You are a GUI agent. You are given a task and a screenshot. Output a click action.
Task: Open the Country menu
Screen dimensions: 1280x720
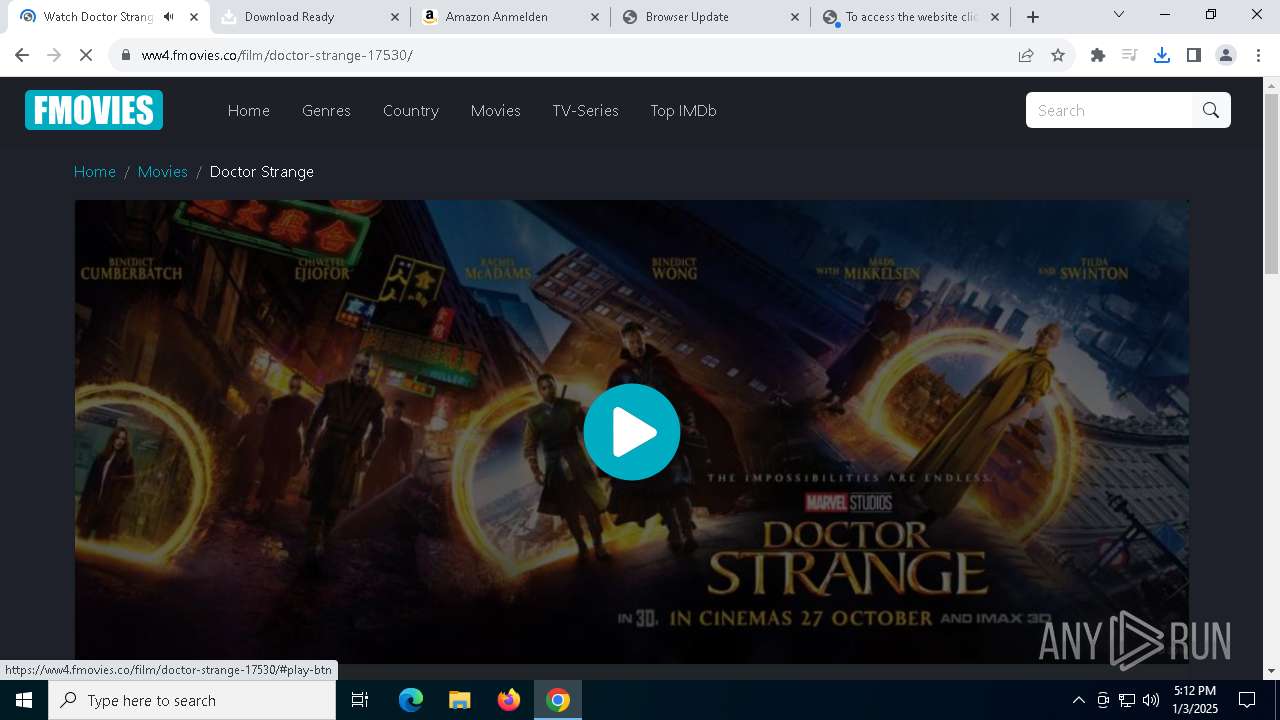point(411,111)
